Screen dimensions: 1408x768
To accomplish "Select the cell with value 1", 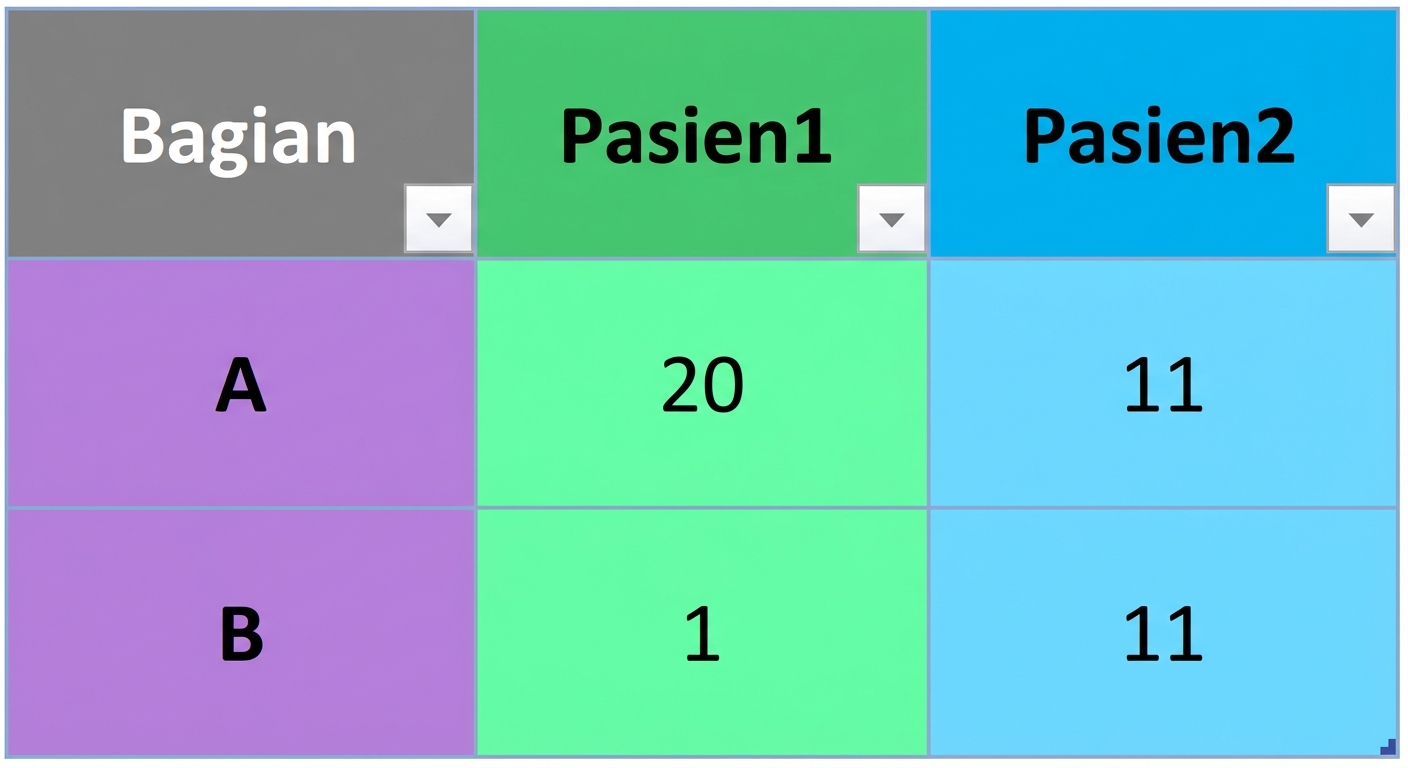I will (x=700, y=632).
